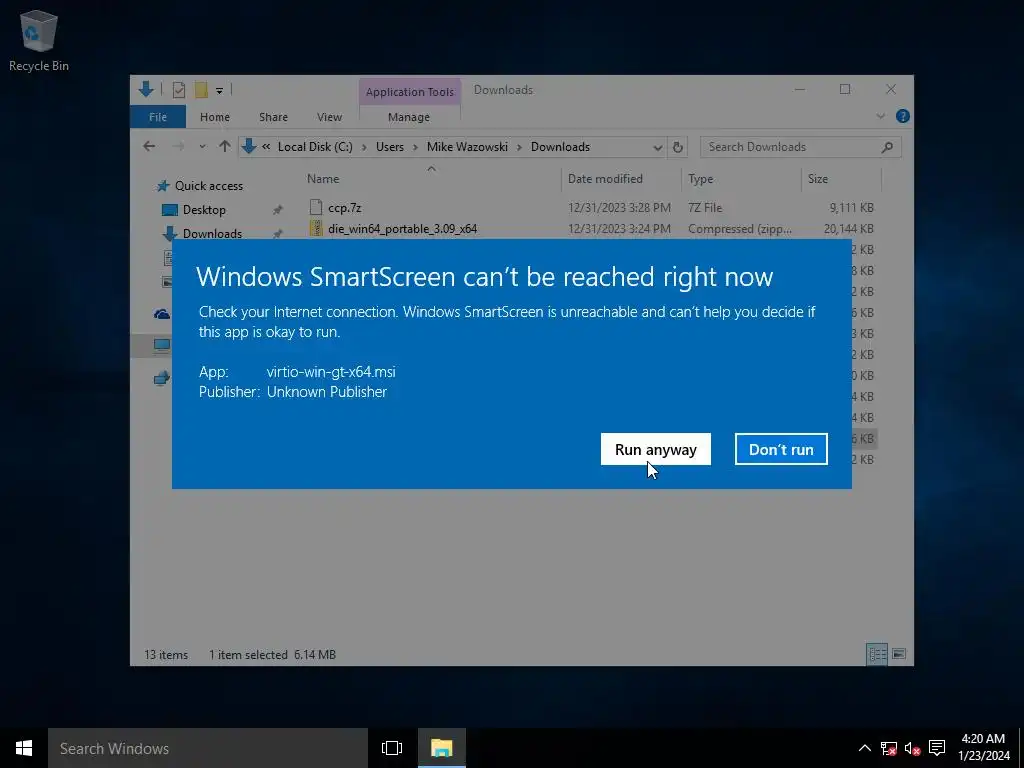Screen dimensions: 1024x768
Task: Refresh the Downloads folder
Action: tap(678, 147)
